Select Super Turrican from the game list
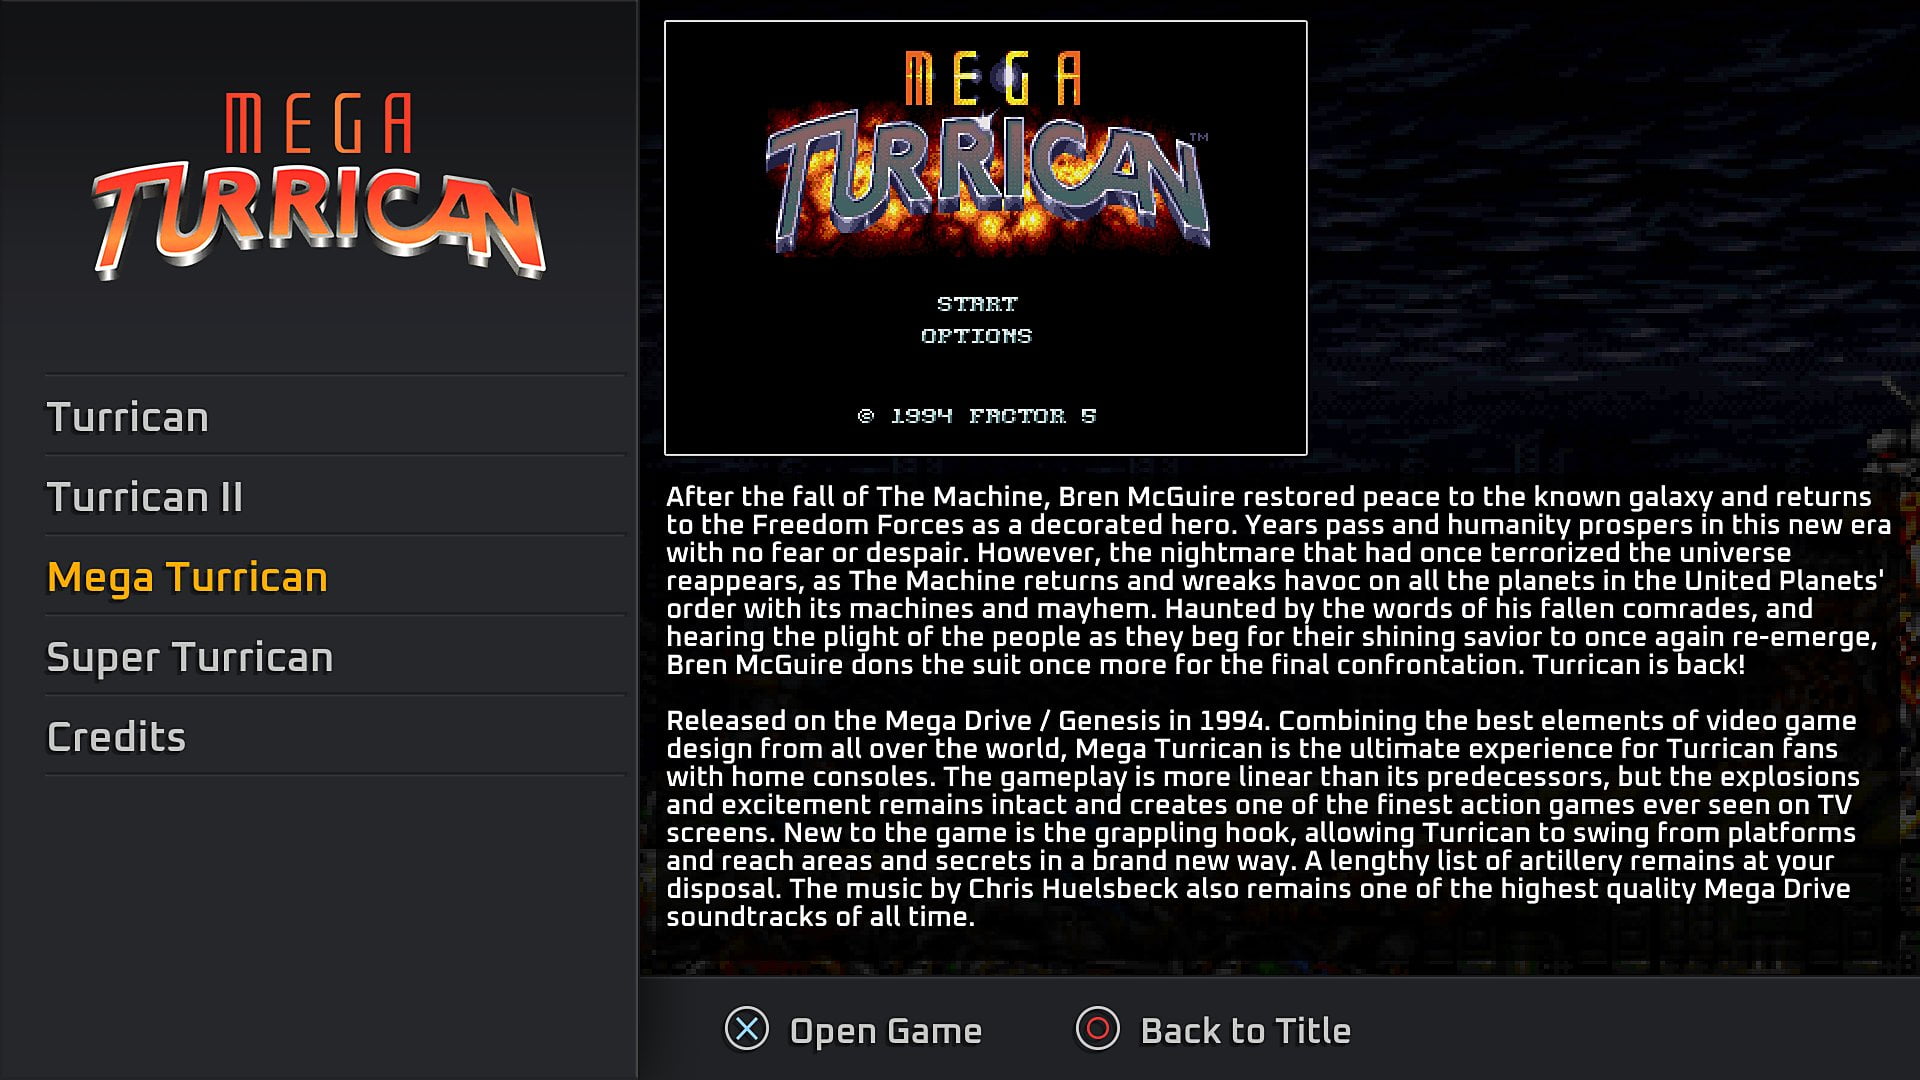 pyautogui.click(x=189, y=657)
